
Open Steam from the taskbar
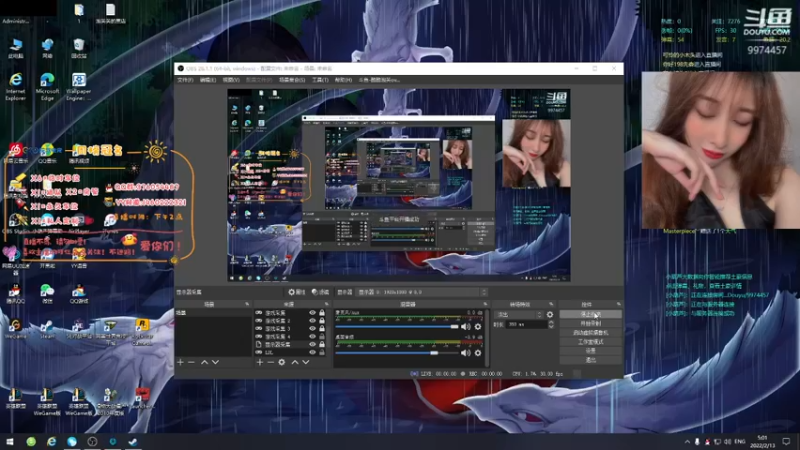coord(133,441)
